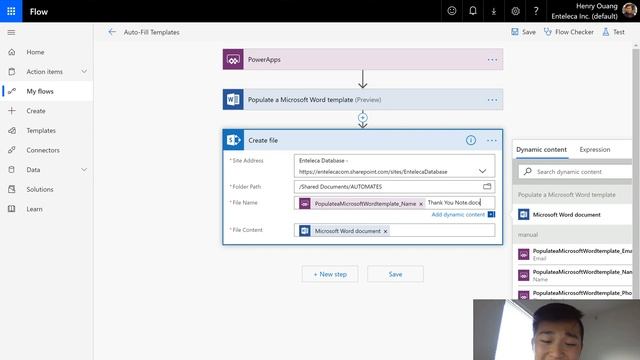
Task: Click Save below the flow steps
Action: coord(395,274)
